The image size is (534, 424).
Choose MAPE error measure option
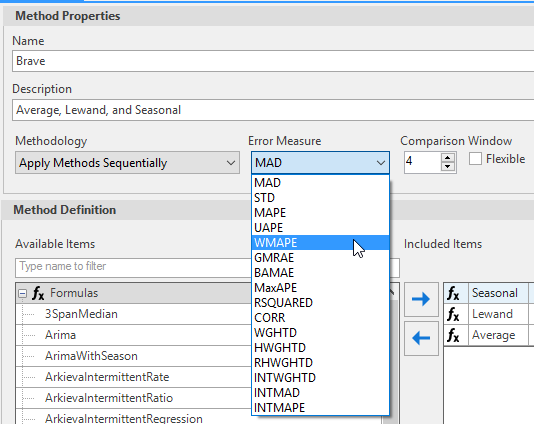(320, 213)
